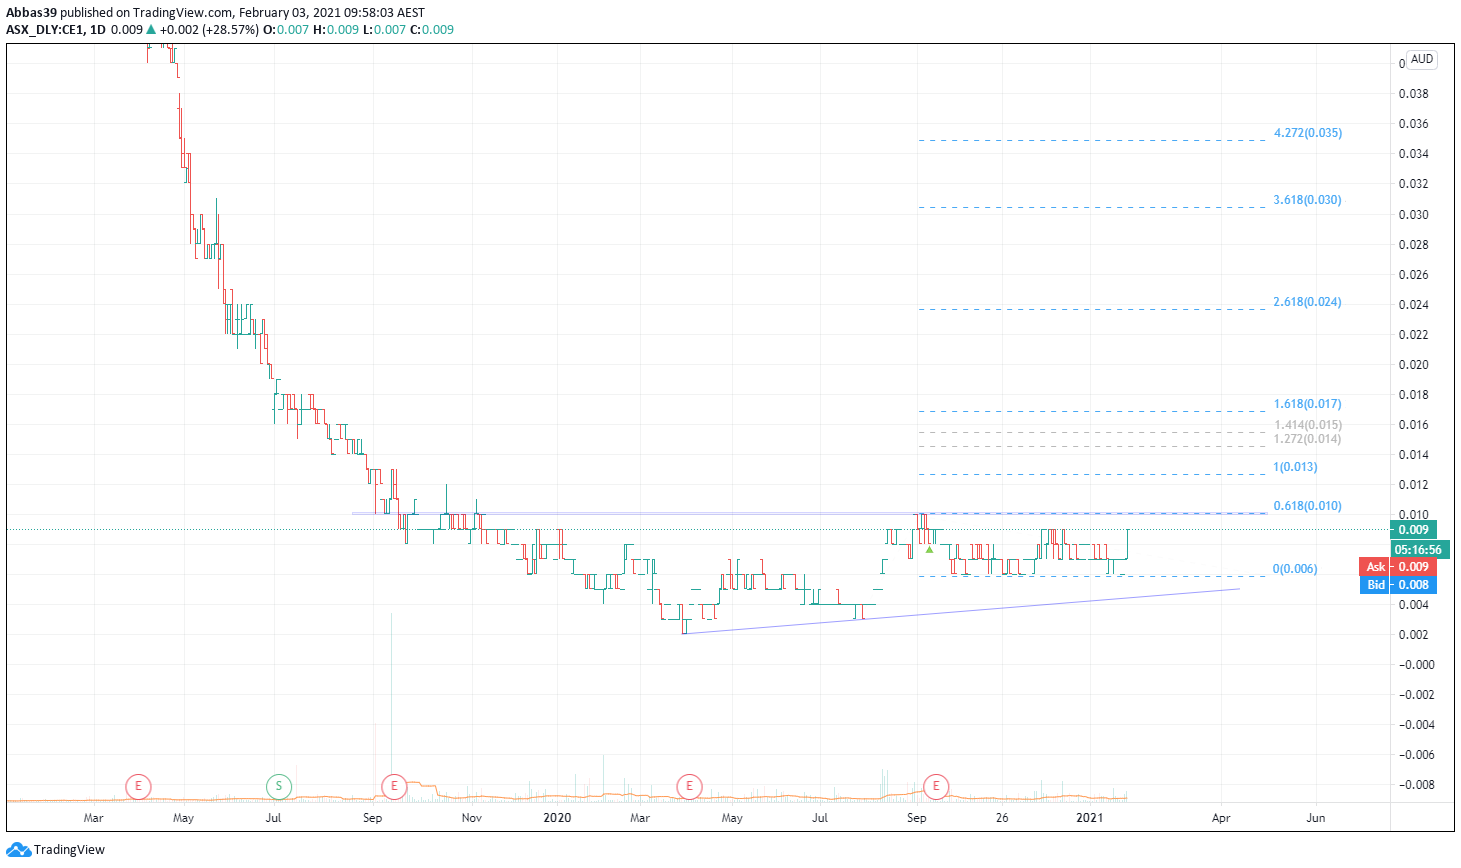
Task: Open the E earnings marker above Sep 2020
Action: coord(936,786)
